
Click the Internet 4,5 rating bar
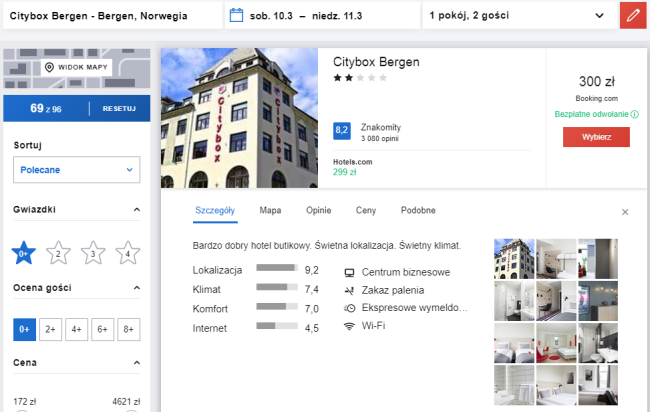pyautogui.click(x=277, y=326)
